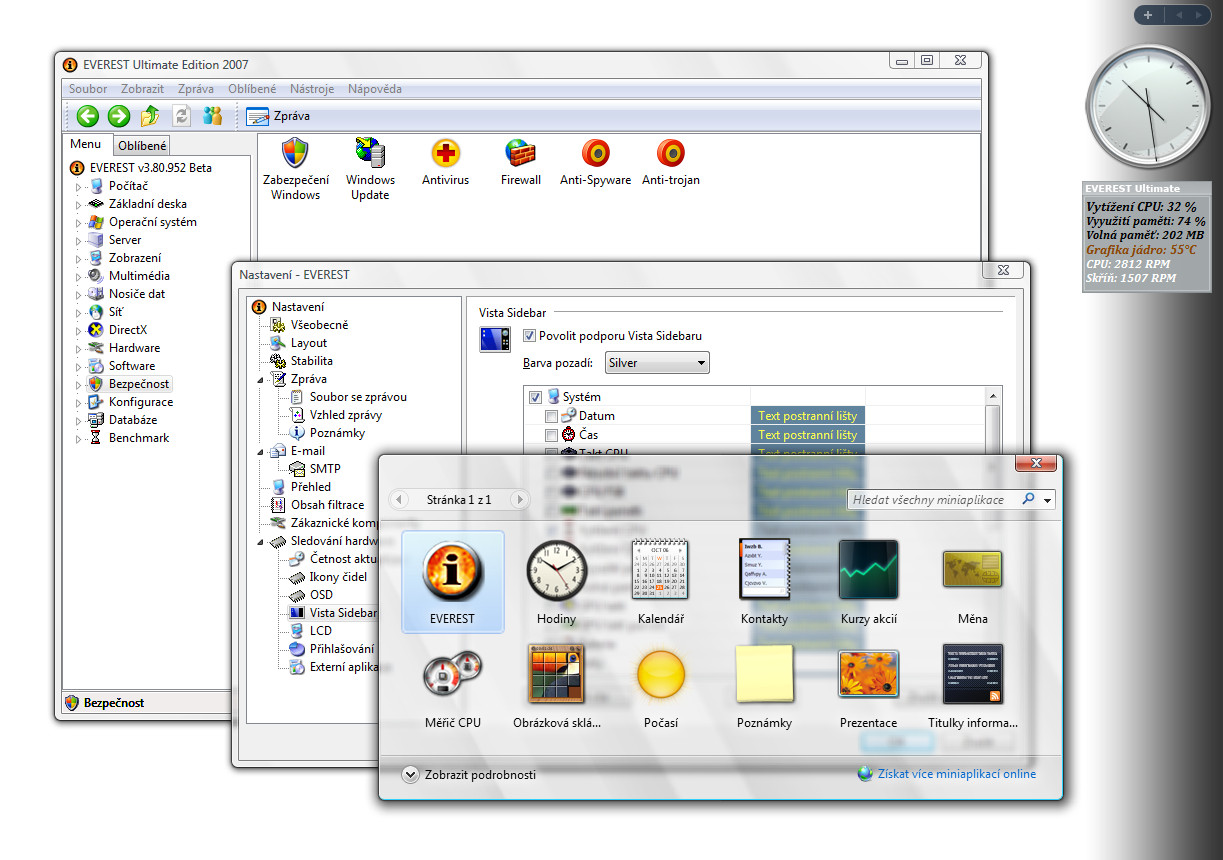Open the Soubor menu

[x=88, y=89]
